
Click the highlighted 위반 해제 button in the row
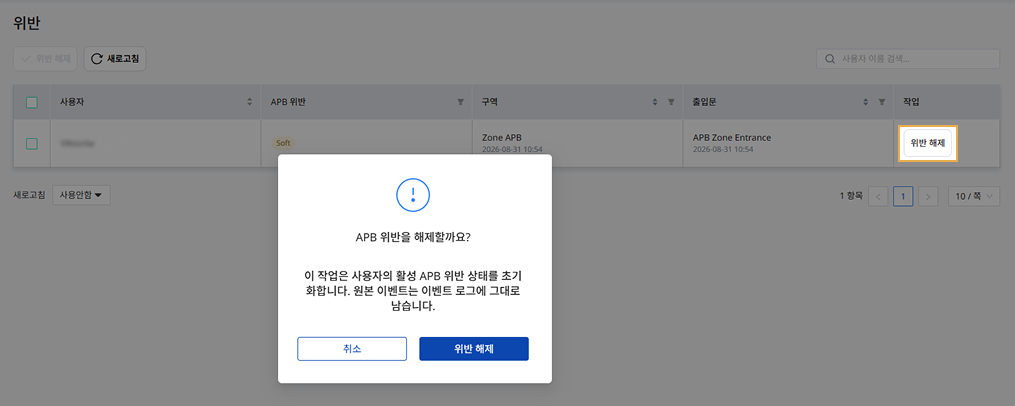click(x=928, y=144)
